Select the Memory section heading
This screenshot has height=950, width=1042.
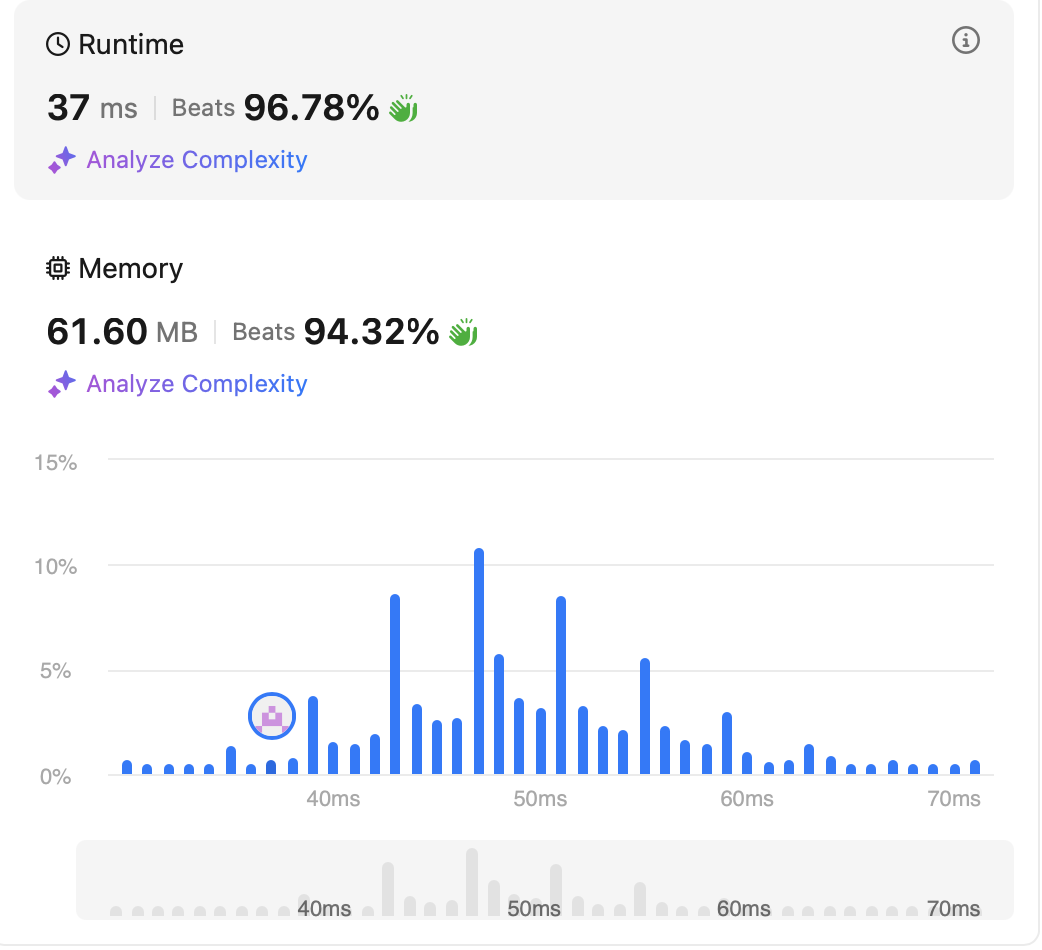[130, 268]
